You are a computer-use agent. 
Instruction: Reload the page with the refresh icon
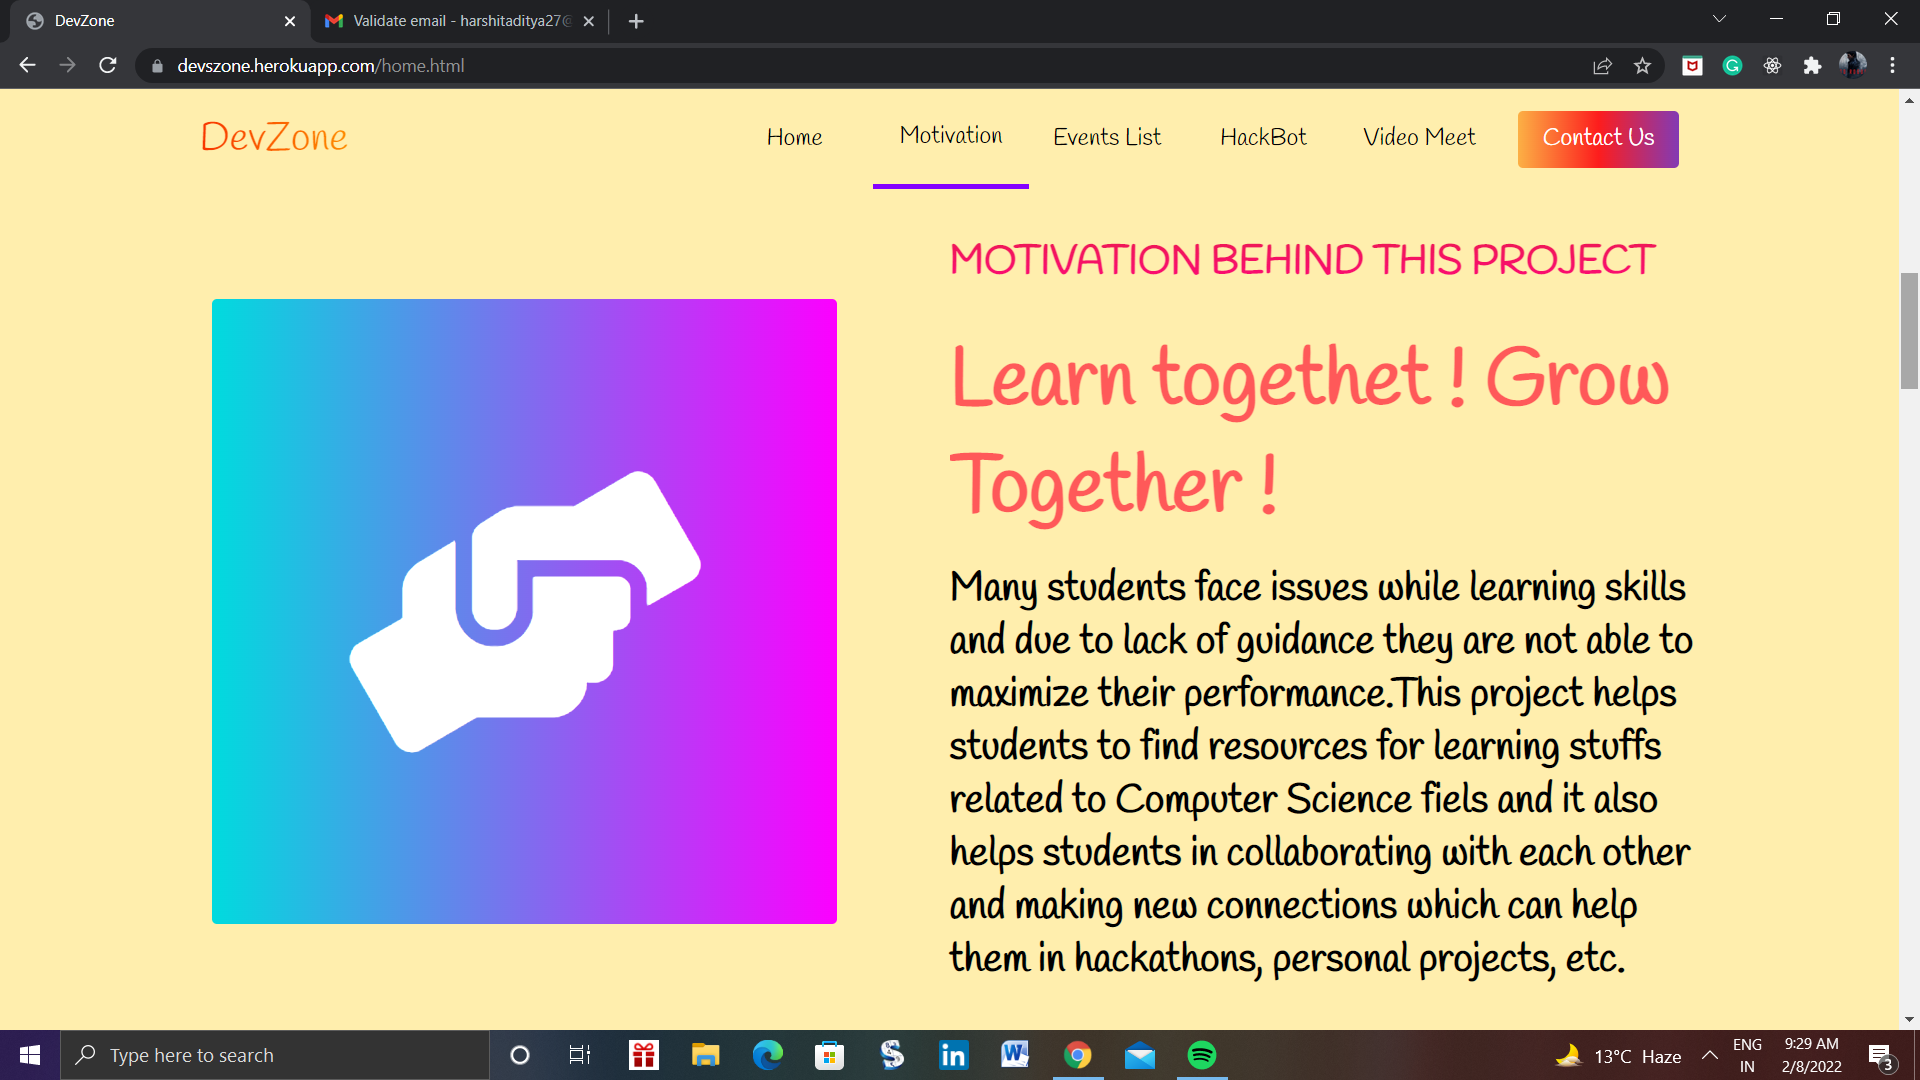pos(108,66)
